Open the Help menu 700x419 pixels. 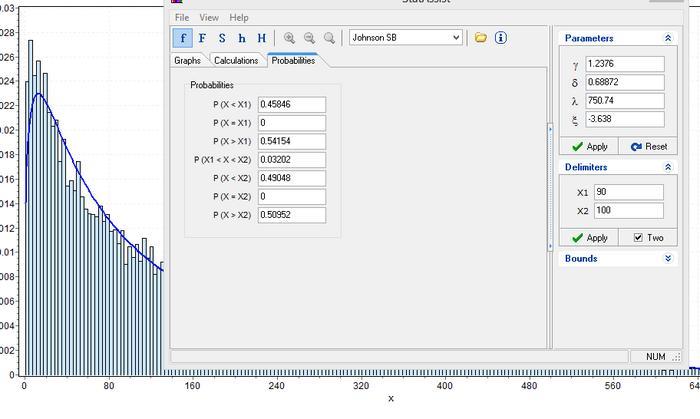click(x=239, y=17)
